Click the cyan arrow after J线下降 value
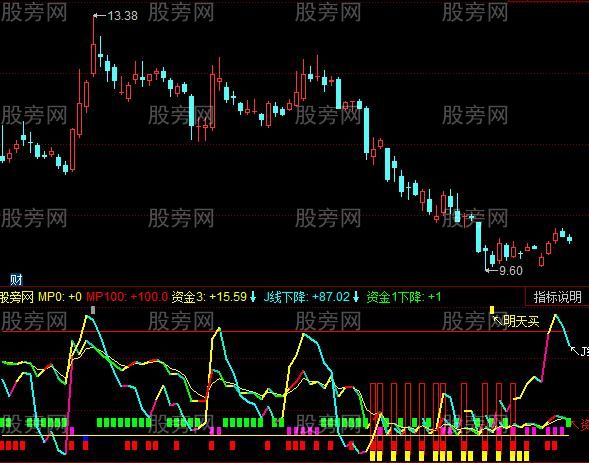The width and height of the screenshot is (589, 463). [356, 297]
